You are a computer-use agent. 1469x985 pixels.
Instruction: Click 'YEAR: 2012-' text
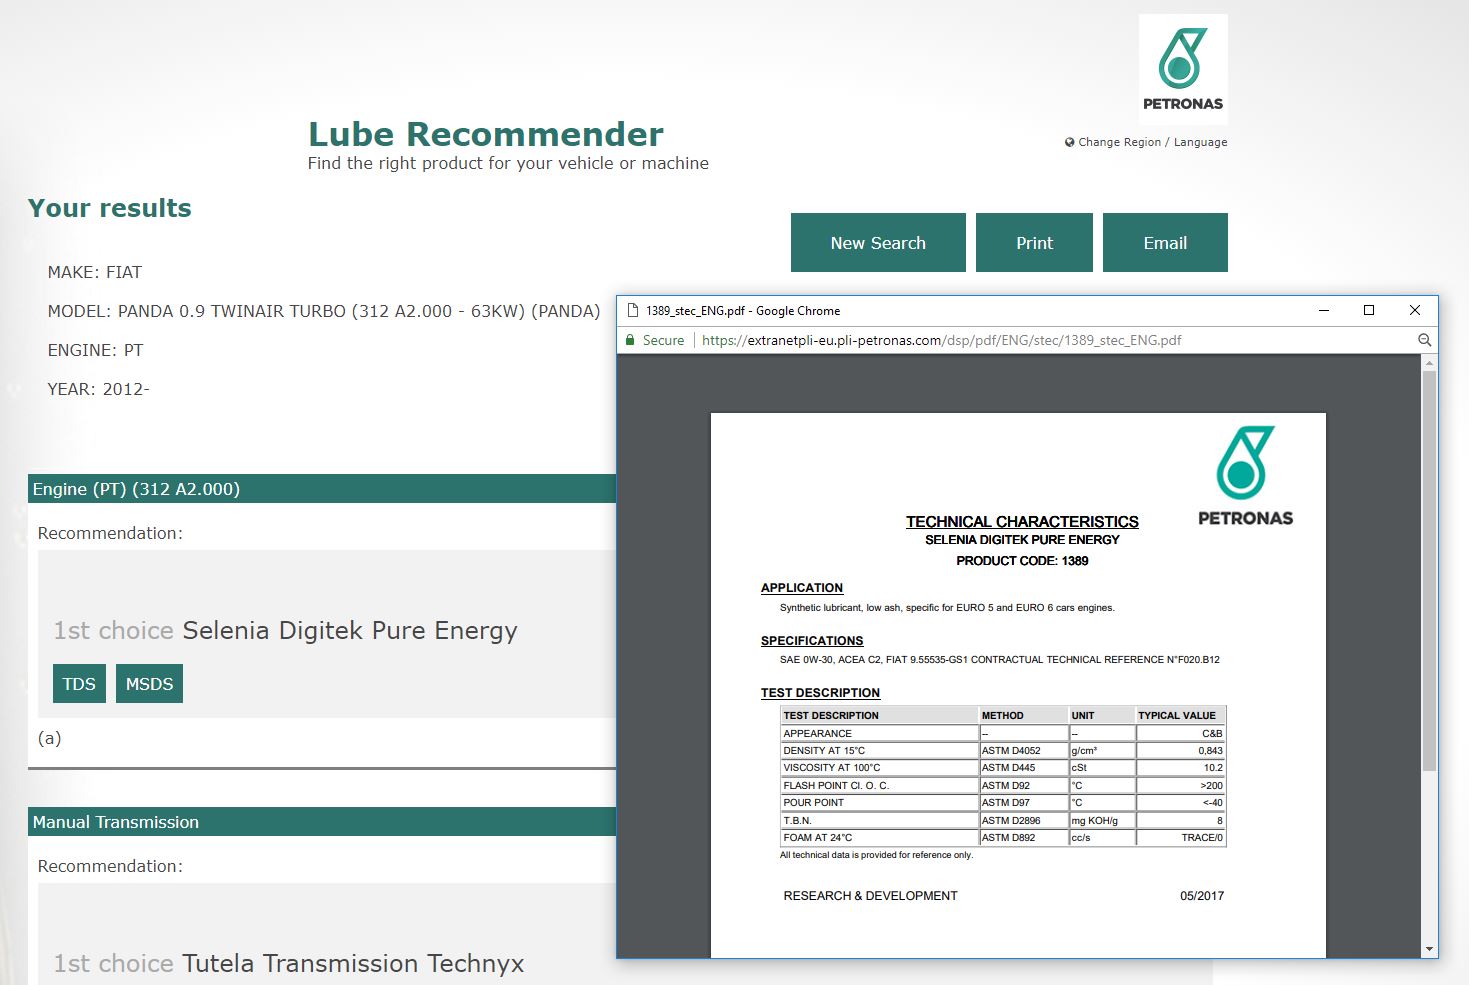pyautogui.click(x=99, y=389)
